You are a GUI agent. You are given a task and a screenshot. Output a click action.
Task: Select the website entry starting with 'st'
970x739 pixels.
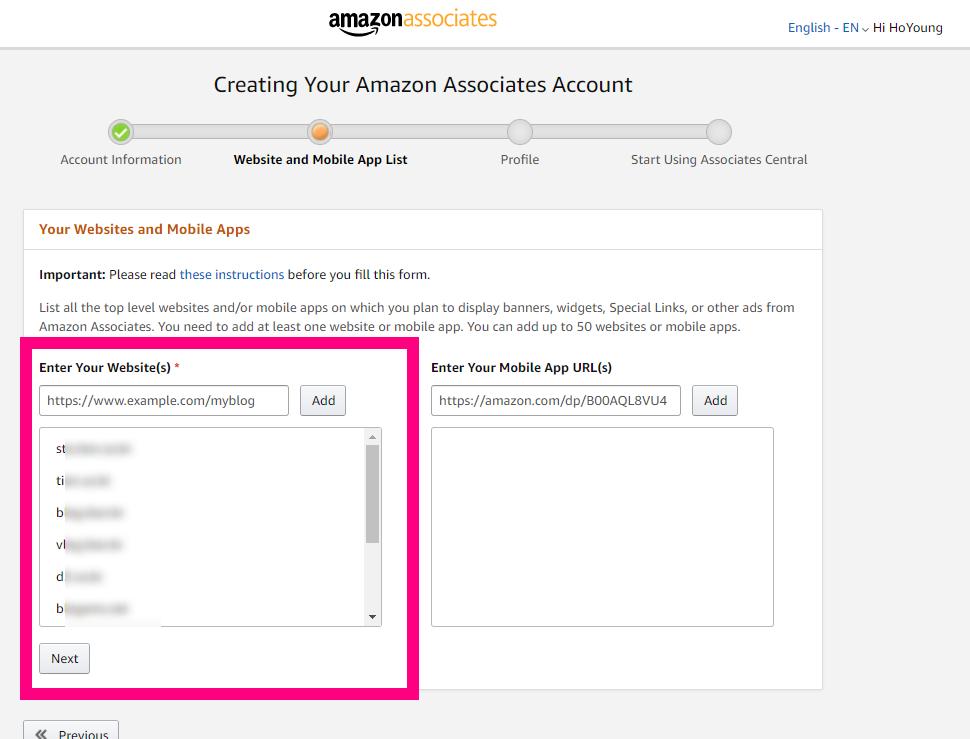point(93,449)
